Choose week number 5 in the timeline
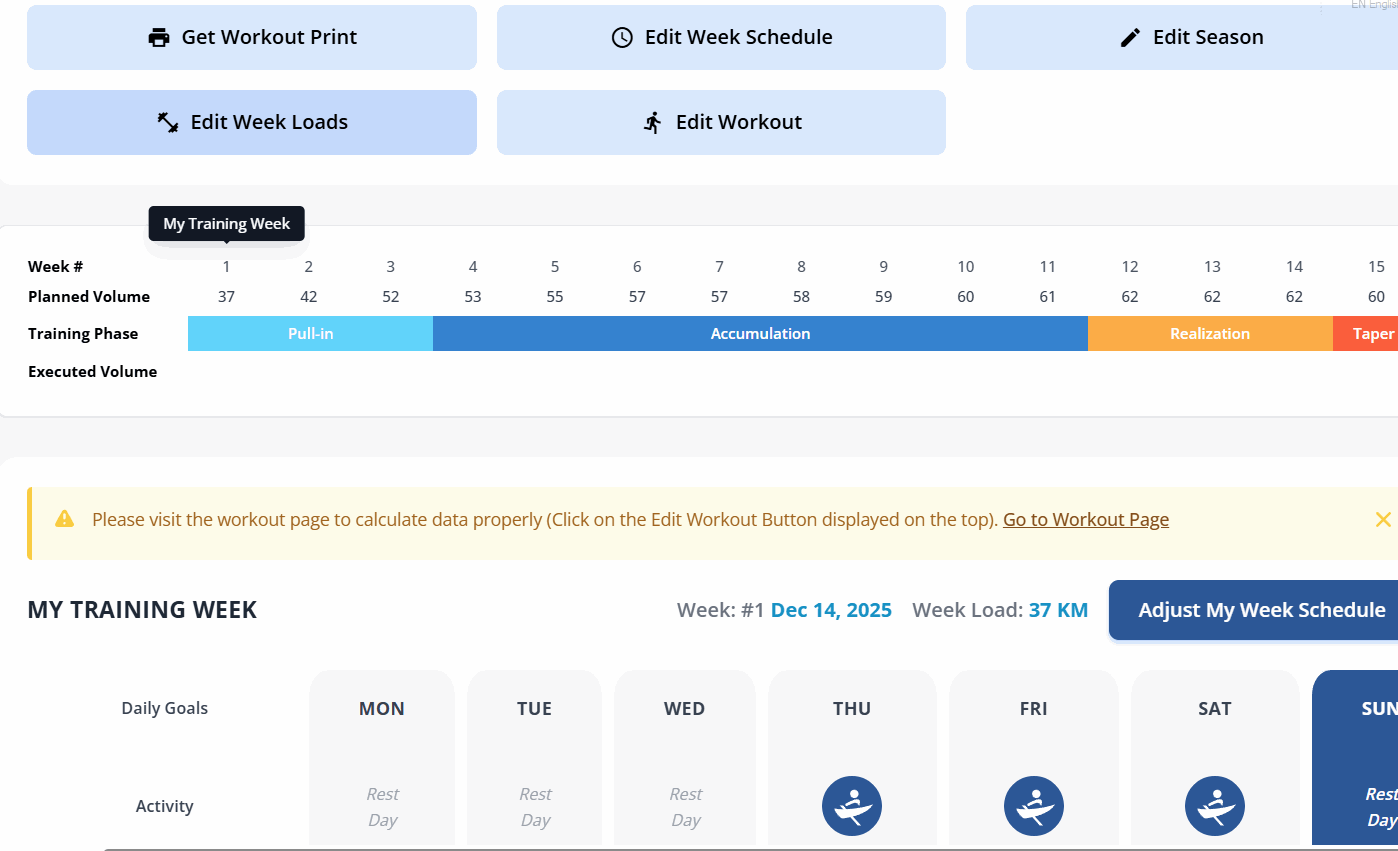The image size is (1398, 851). [x=555, y=267]
